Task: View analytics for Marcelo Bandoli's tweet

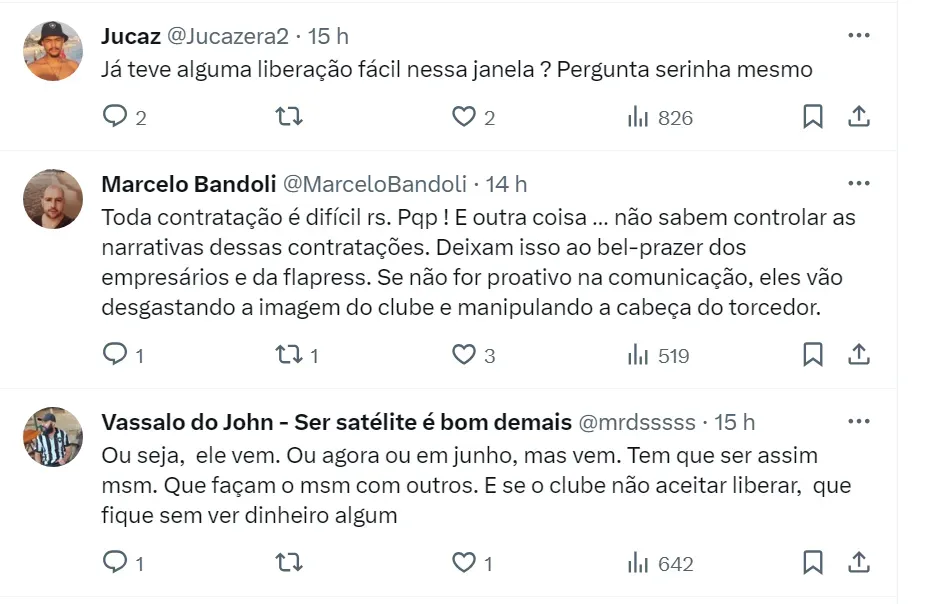Action: (x=658, y=355)
